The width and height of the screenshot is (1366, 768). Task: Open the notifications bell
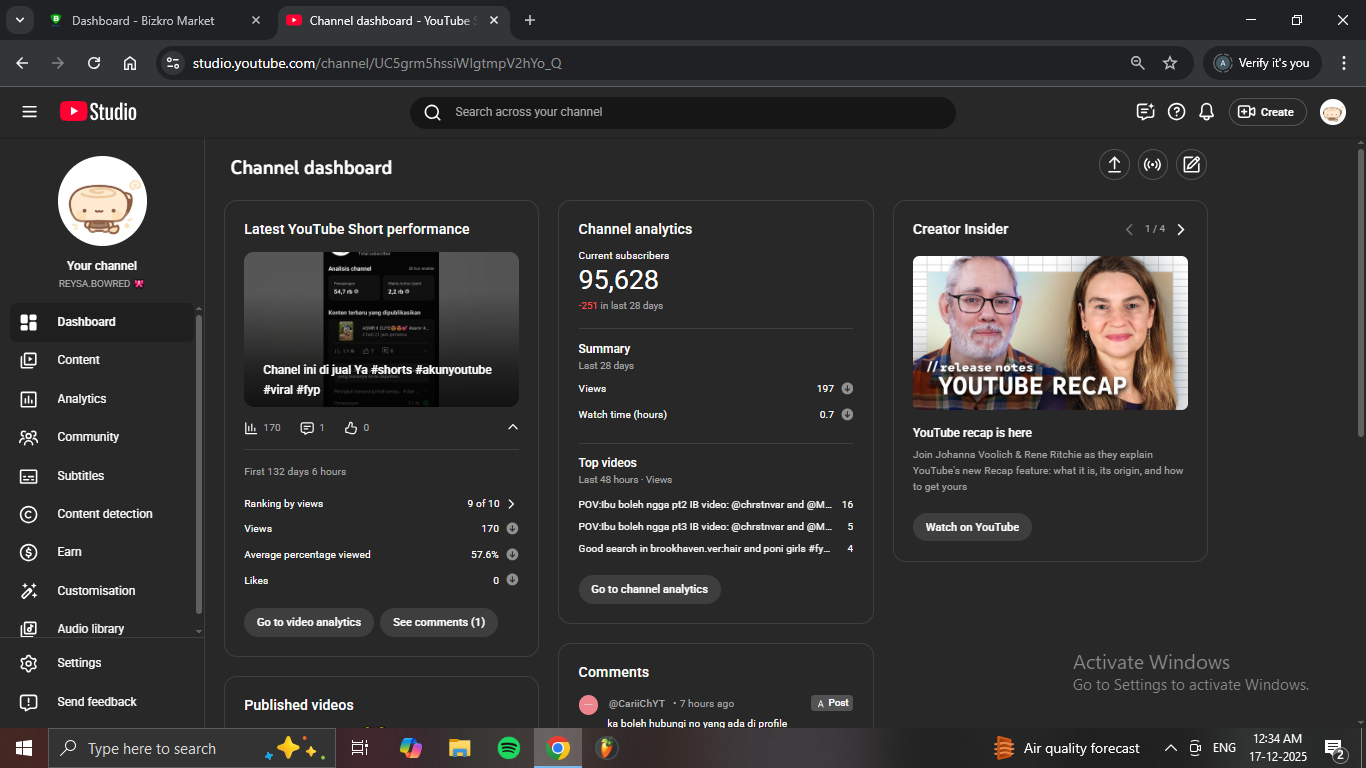pyautogui.click(x=1207, y=112)
